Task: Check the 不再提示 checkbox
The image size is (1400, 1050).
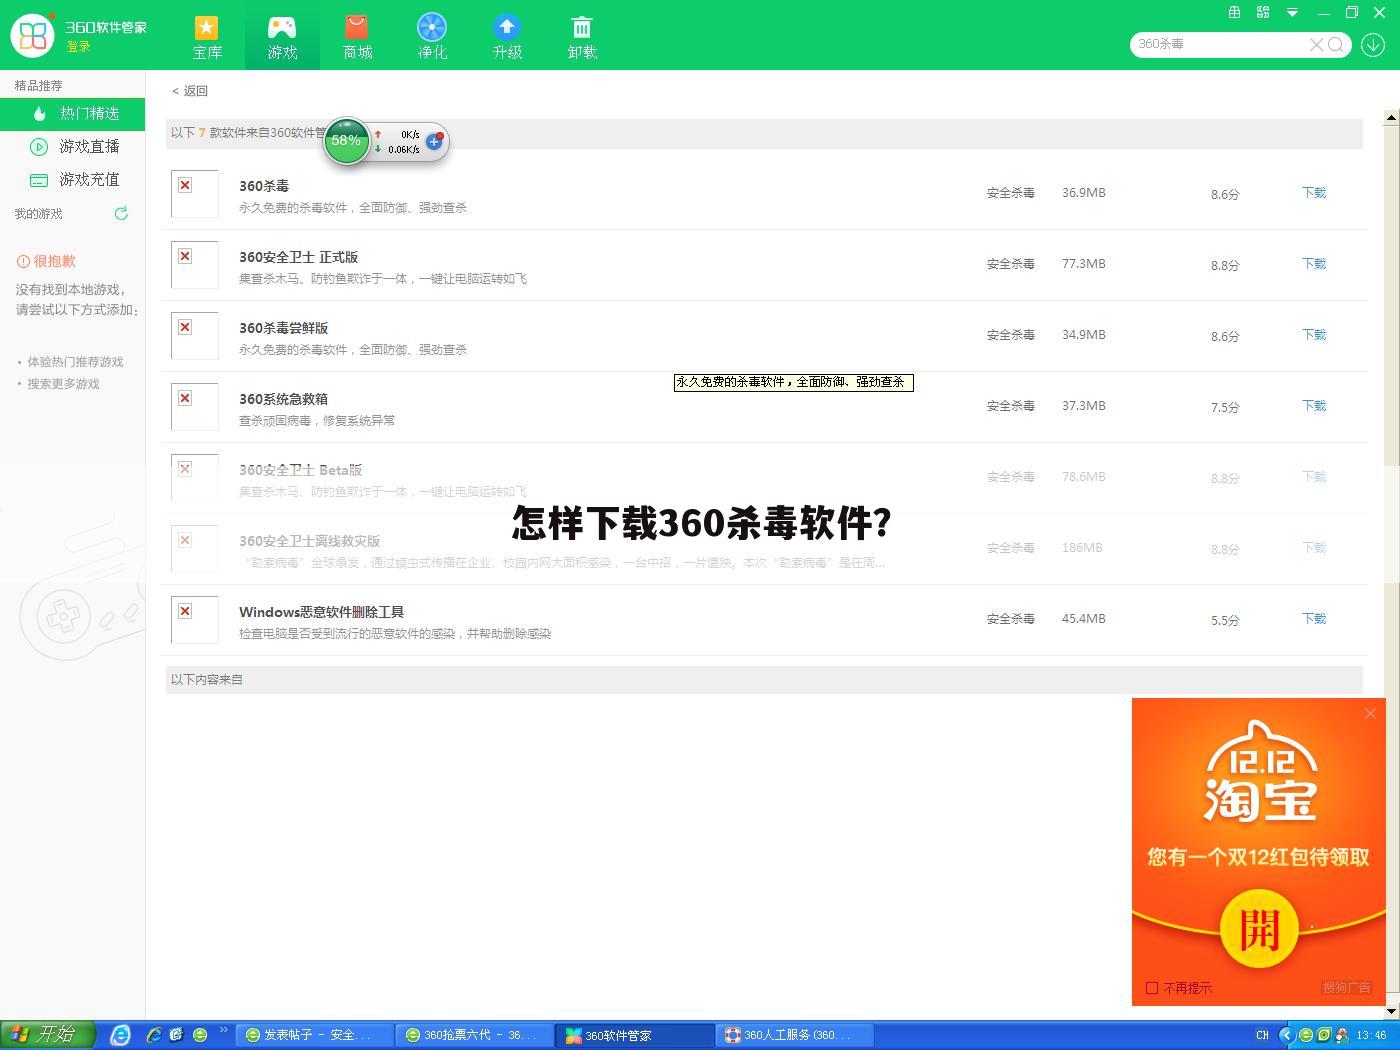Action: point(1152,988)
